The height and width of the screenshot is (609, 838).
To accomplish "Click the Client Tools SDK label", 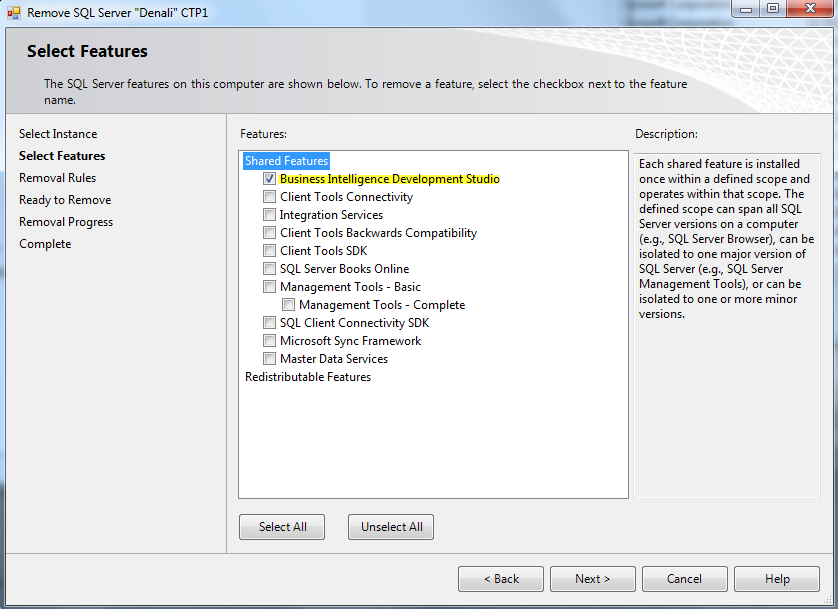I will (324, 251).
